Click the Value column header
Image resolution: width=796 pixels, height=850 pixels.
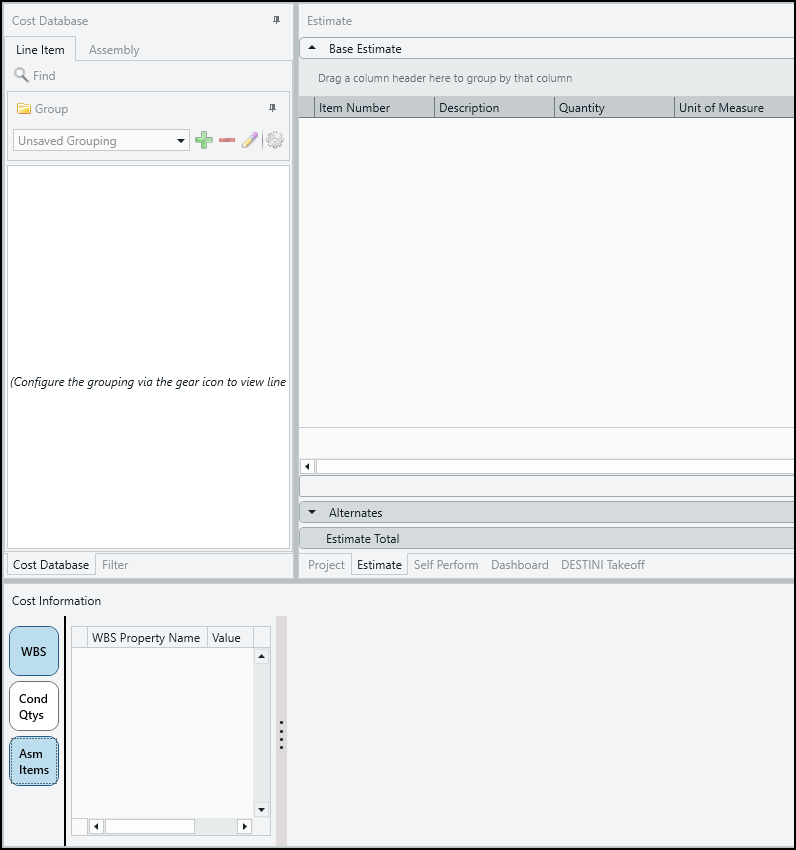click(x=230, y=638)
